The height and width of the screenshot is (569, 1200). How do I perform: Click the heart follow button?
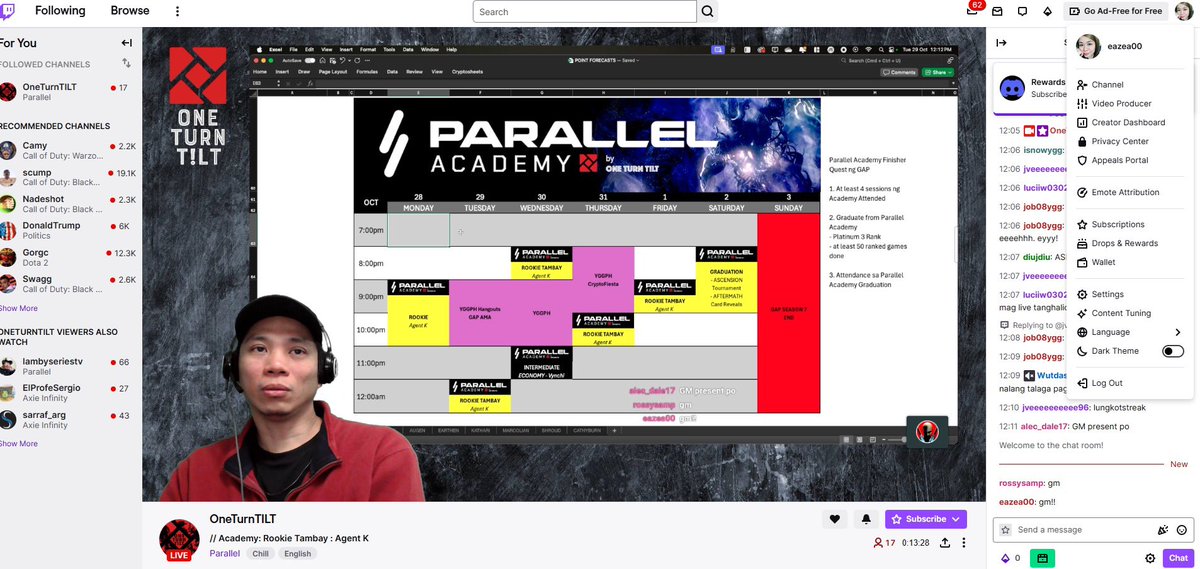pos(834,519)
